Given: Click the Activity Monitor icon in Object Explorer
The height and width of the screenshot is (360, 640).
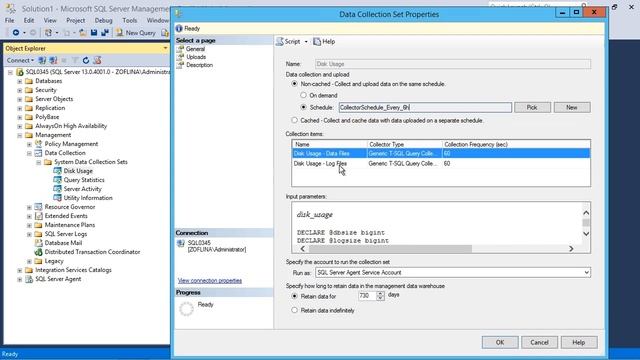Looking at the screenshot, I should pos(97,60).
